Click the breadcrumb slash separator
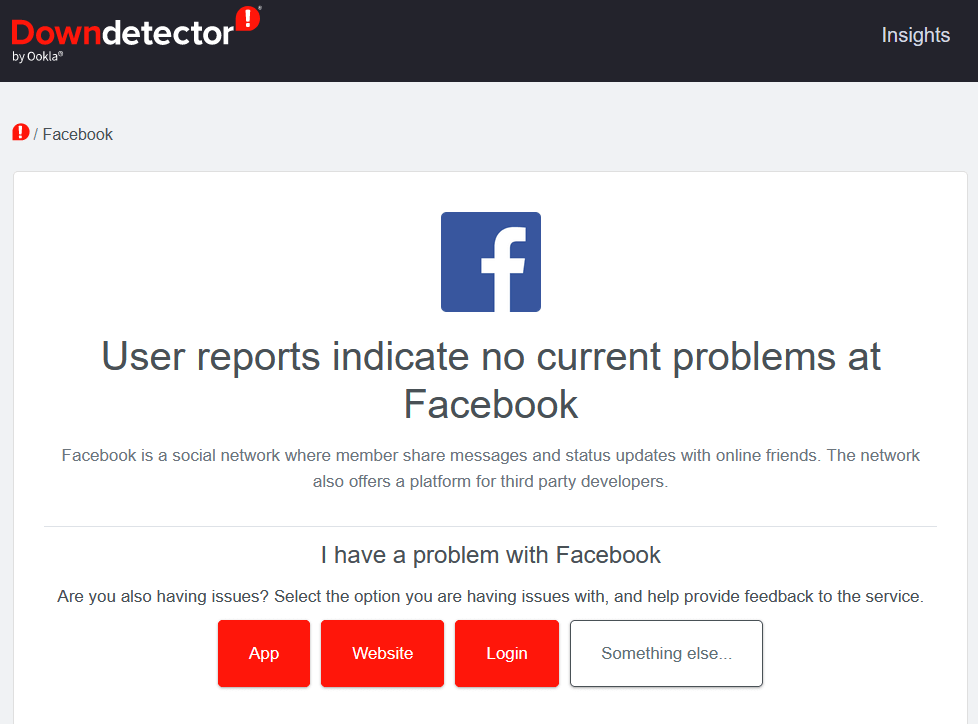Viewport: 978px width, 724px height. tap(36, 134)
